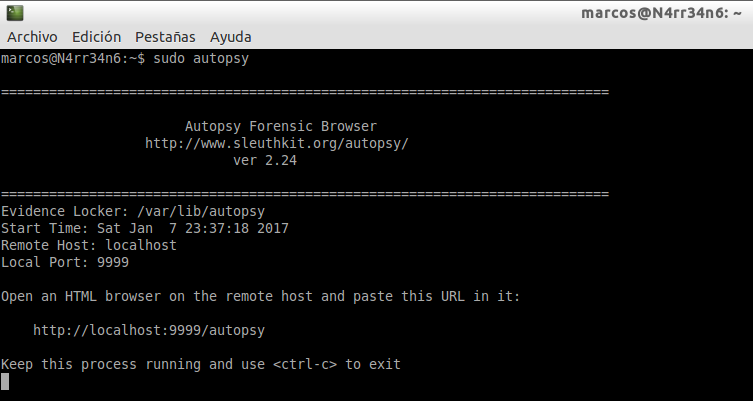Click the sleuthkit.org autopsy URL

(277, 143)
